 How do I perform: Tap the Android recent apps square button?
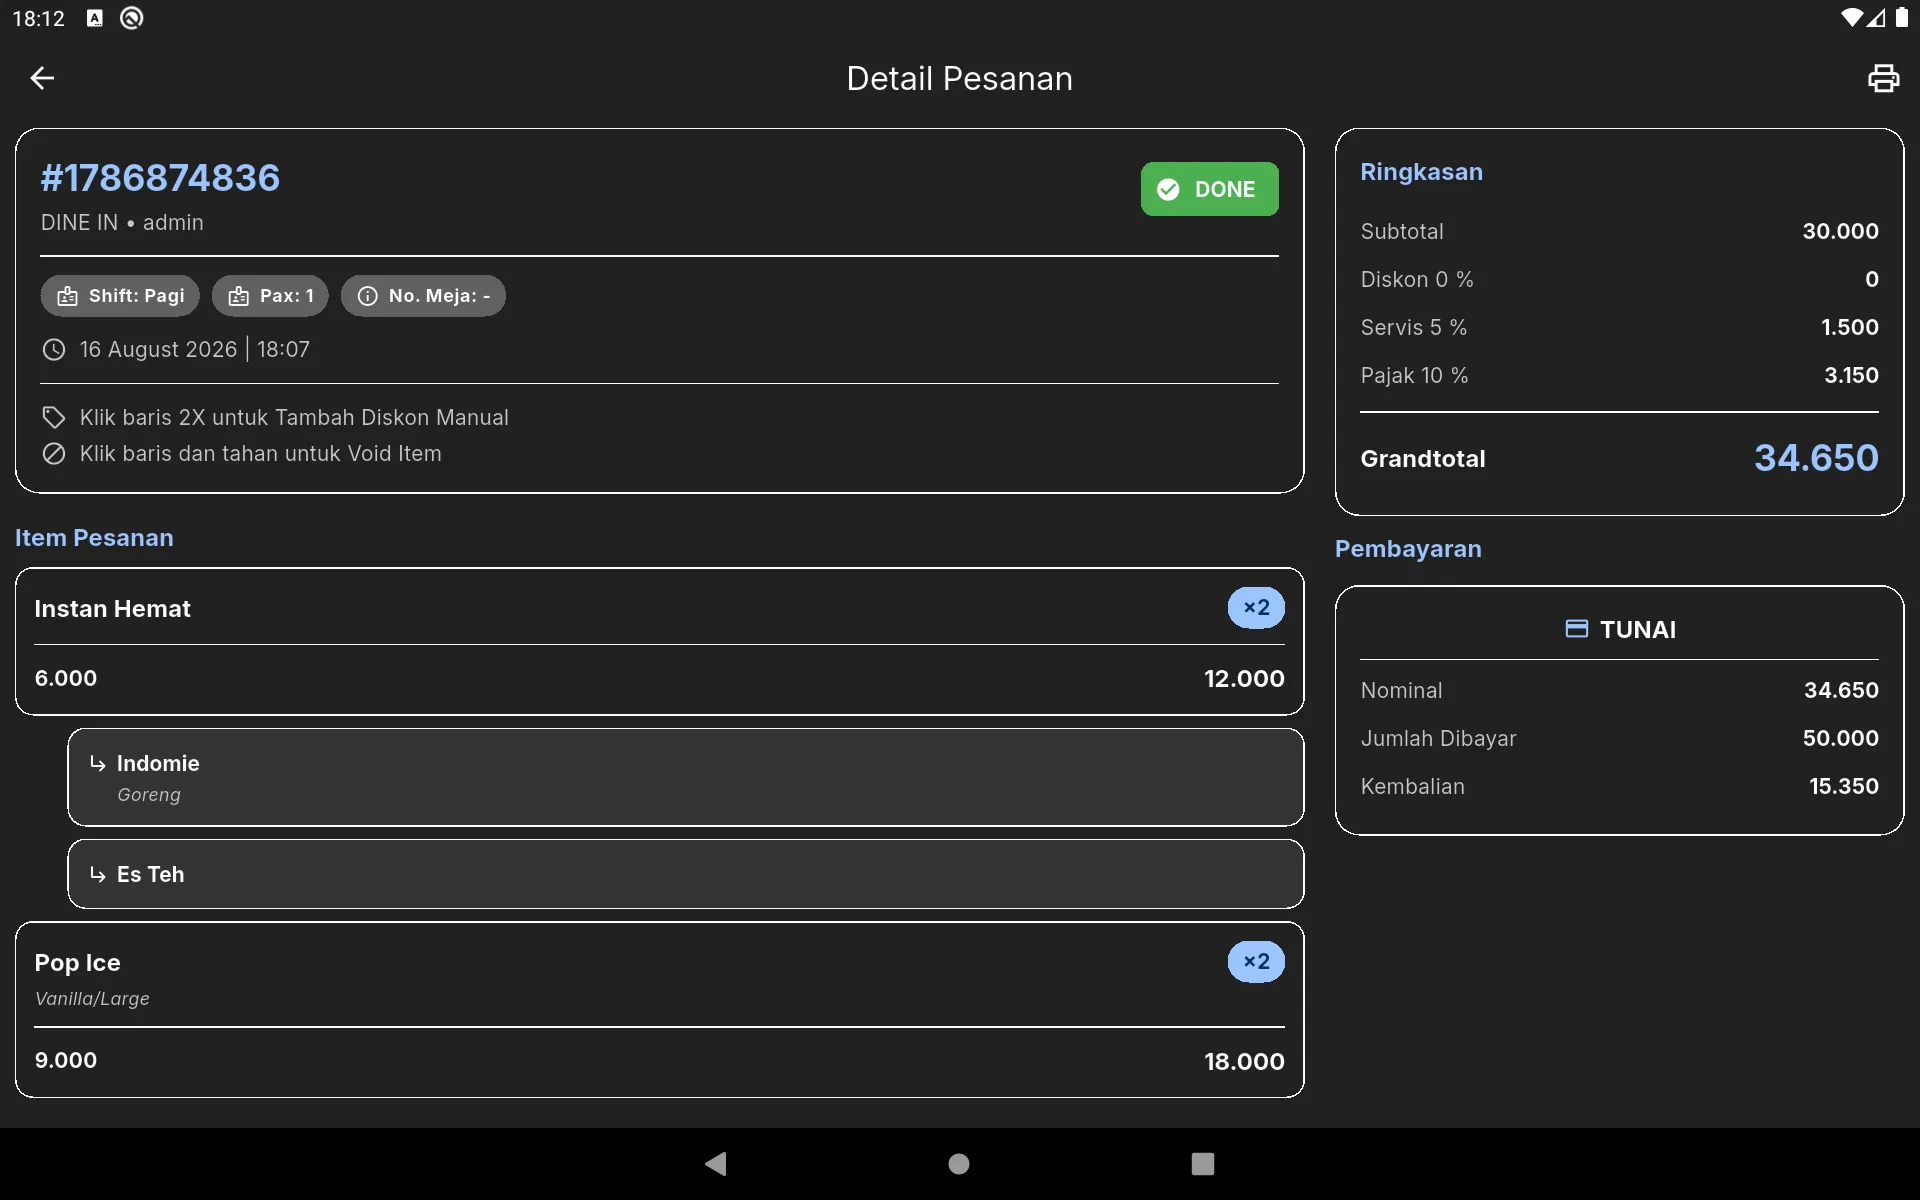1203,1164
